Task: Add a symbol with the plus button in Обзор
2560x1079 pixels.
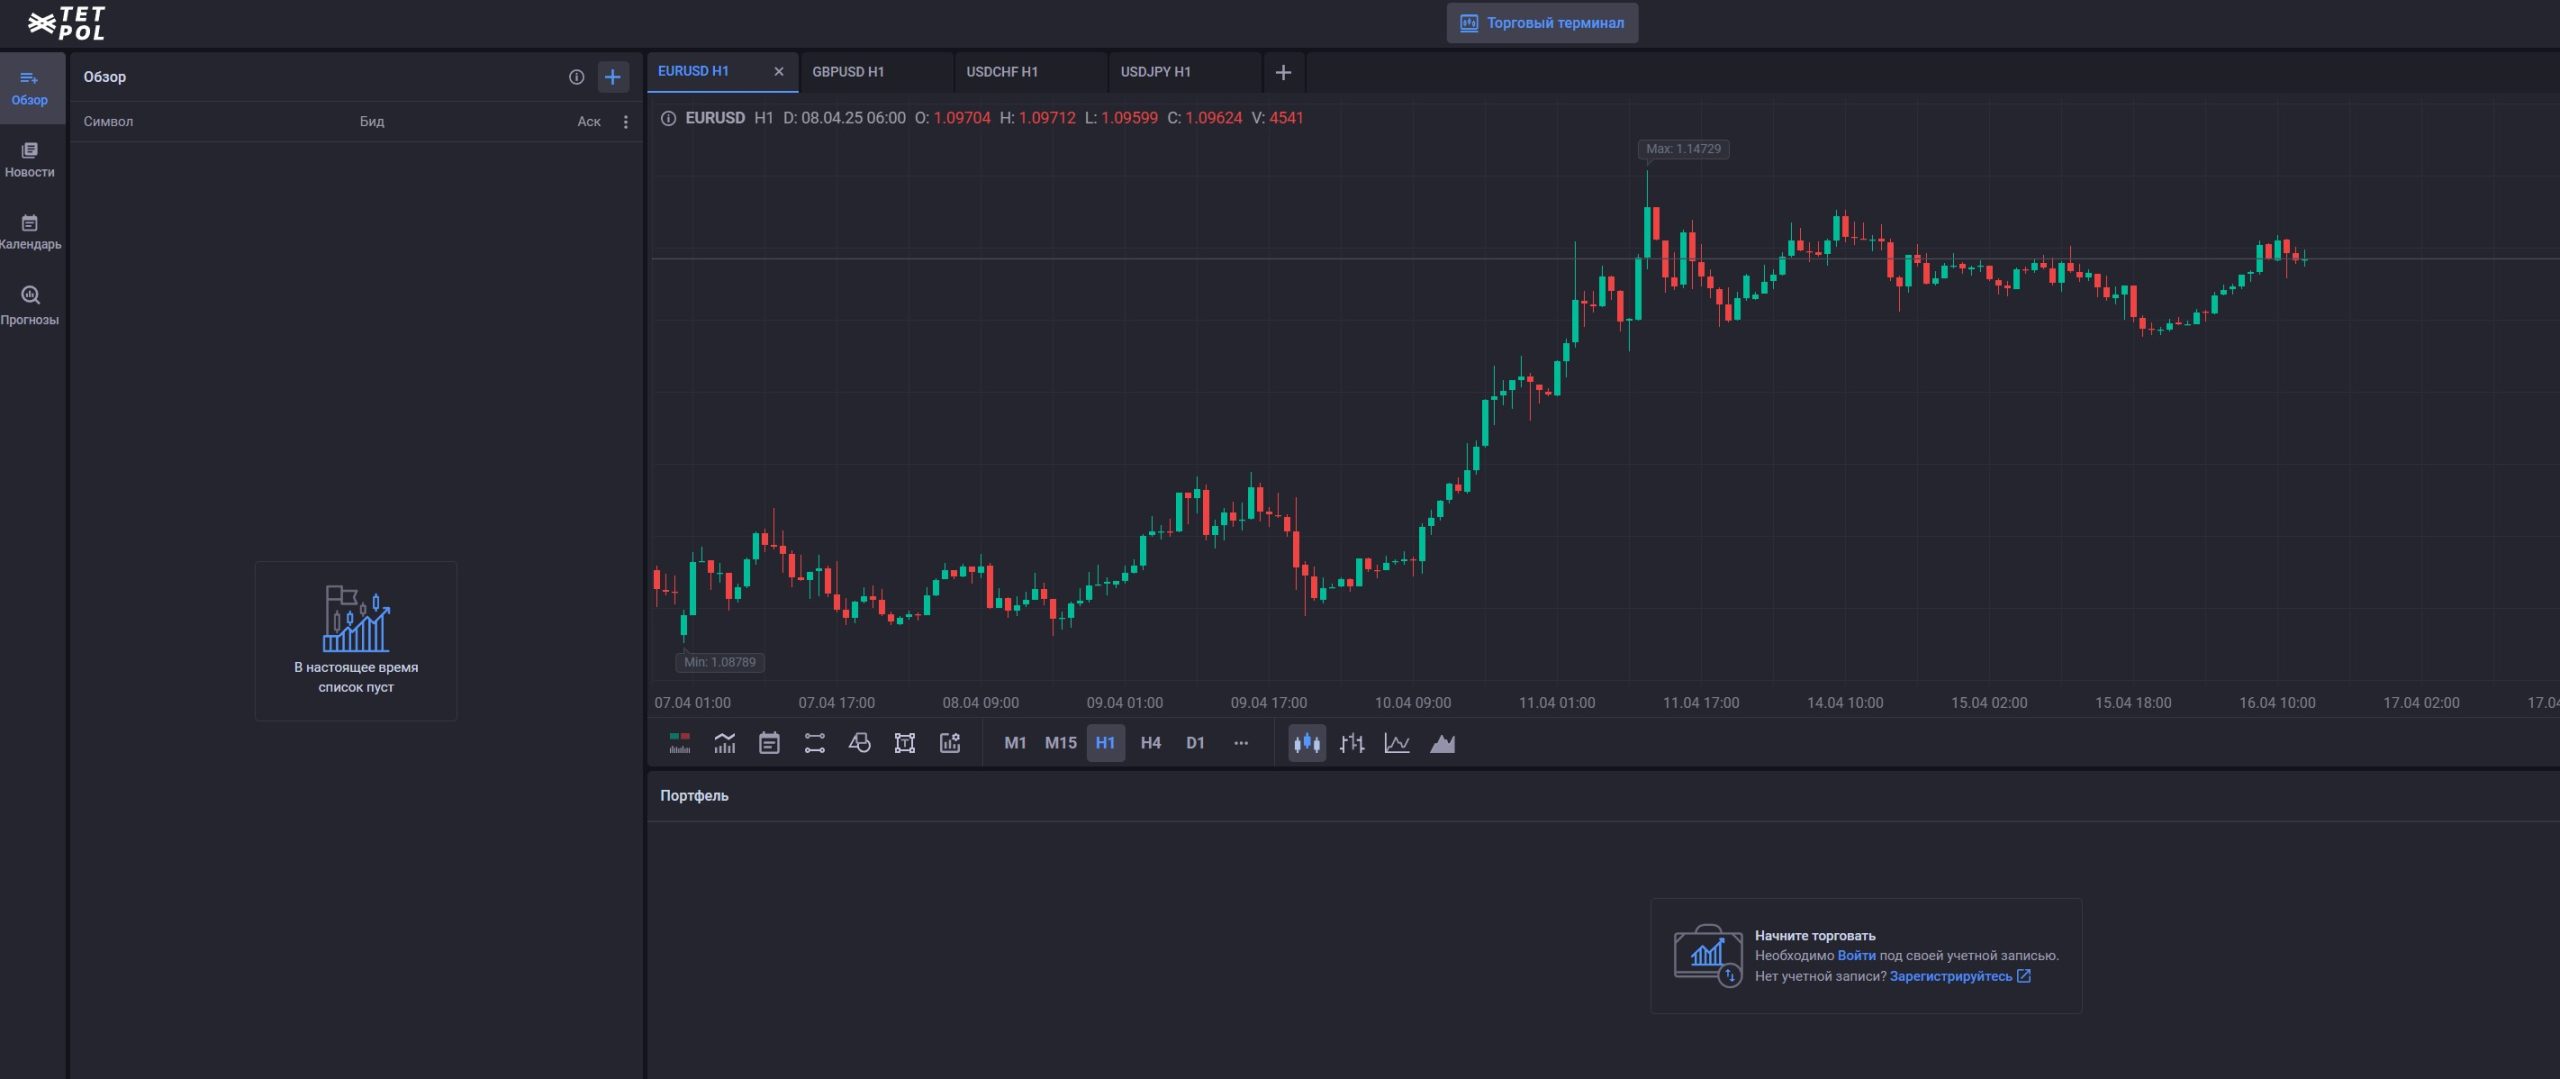Action: coord(613,77)
